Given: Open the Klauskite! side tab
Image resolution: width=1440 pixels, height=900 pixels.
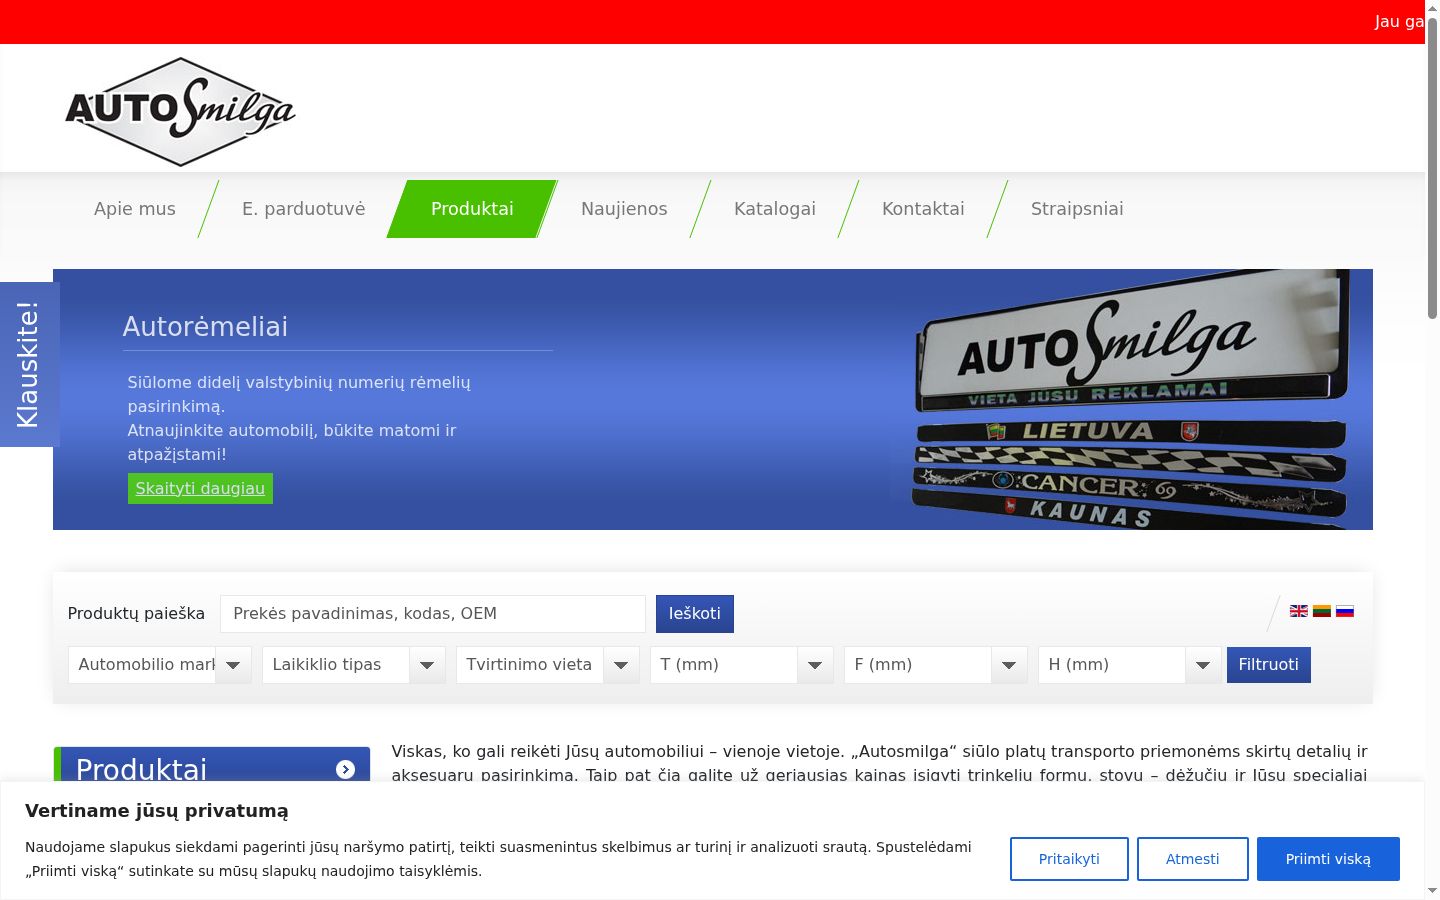Looking at the screenshot, I should click(x=29, y=364).
